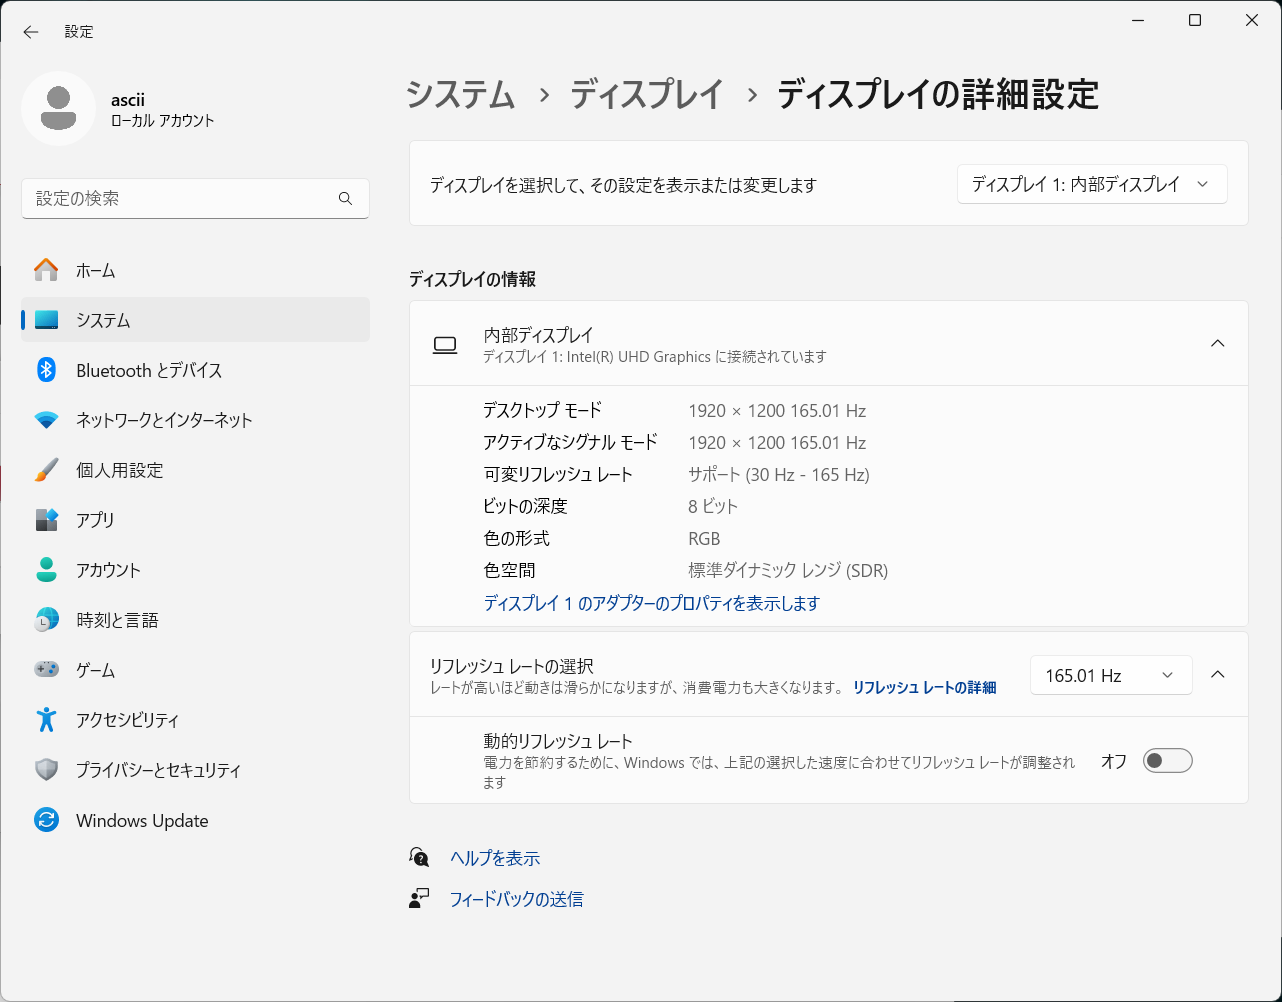Collapse the リフレッシュ レートの選択 section
Viewport: 1282px width, 1002px height.
coord(1217,674)
